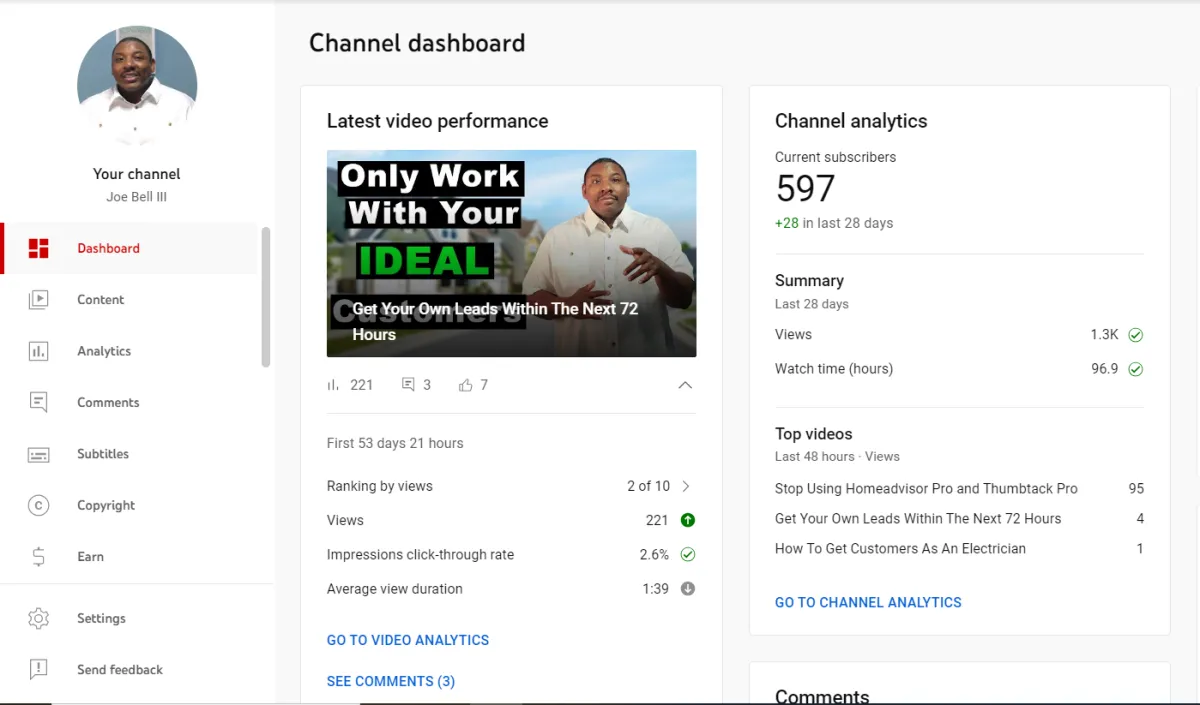Click SEE COMMENTS (3) link
This screenshot has width=1200, height=705.
click(x=391, y=681)
